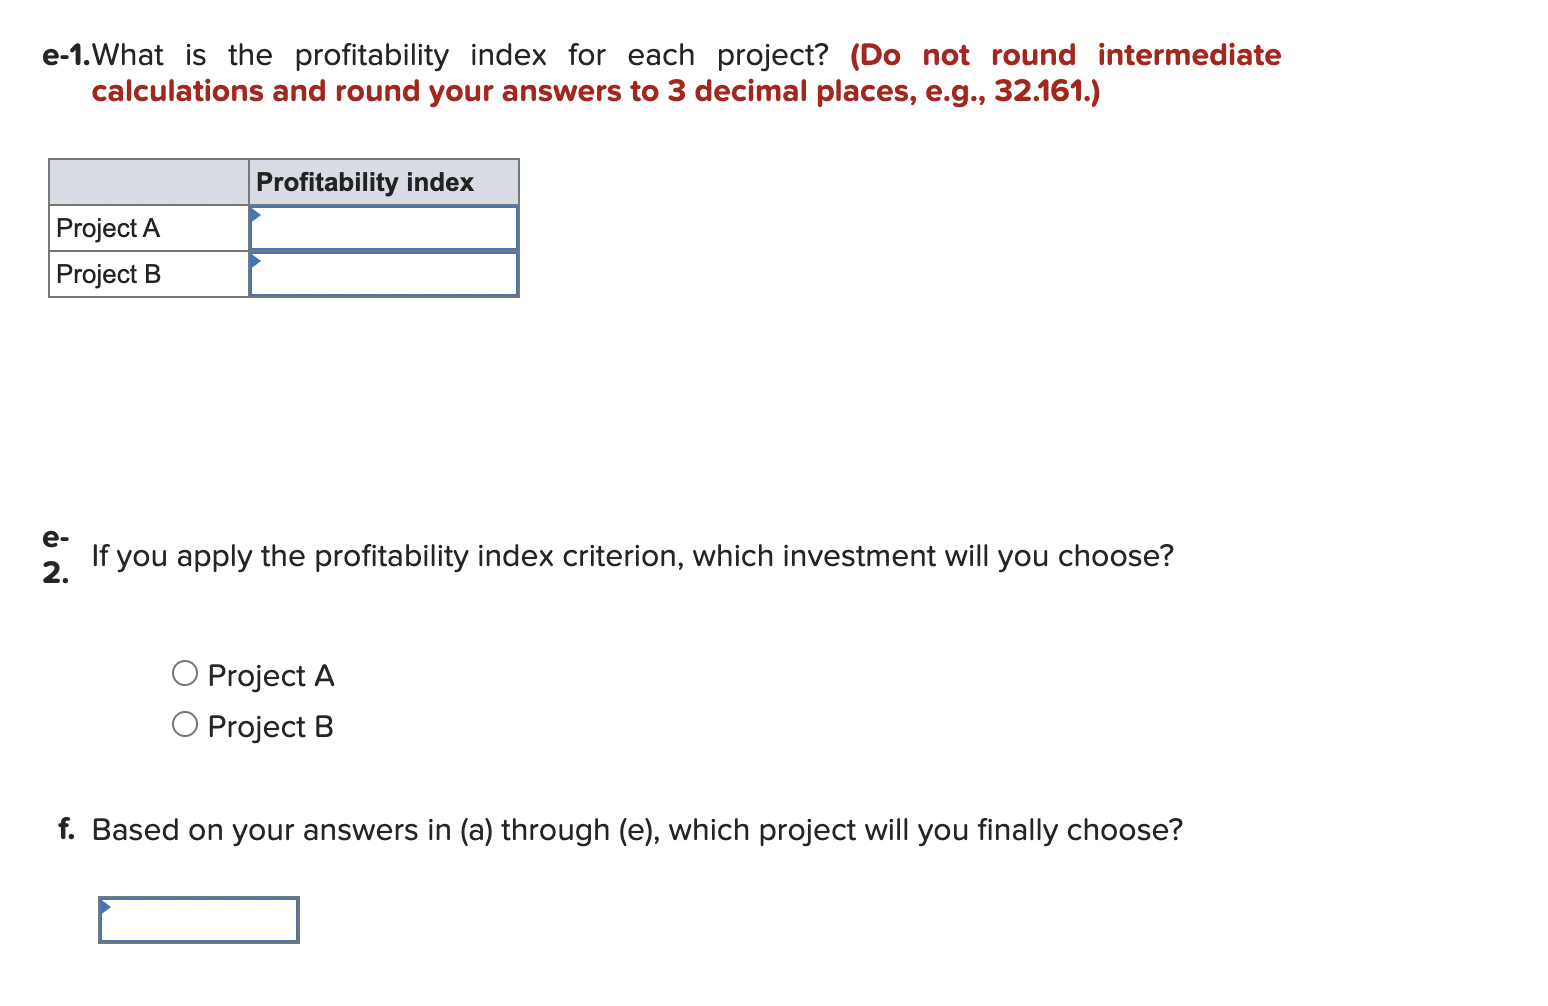Click the Project B row label in the table
This screenshot has width=1548, height=1006.
[x=107, y=274]
